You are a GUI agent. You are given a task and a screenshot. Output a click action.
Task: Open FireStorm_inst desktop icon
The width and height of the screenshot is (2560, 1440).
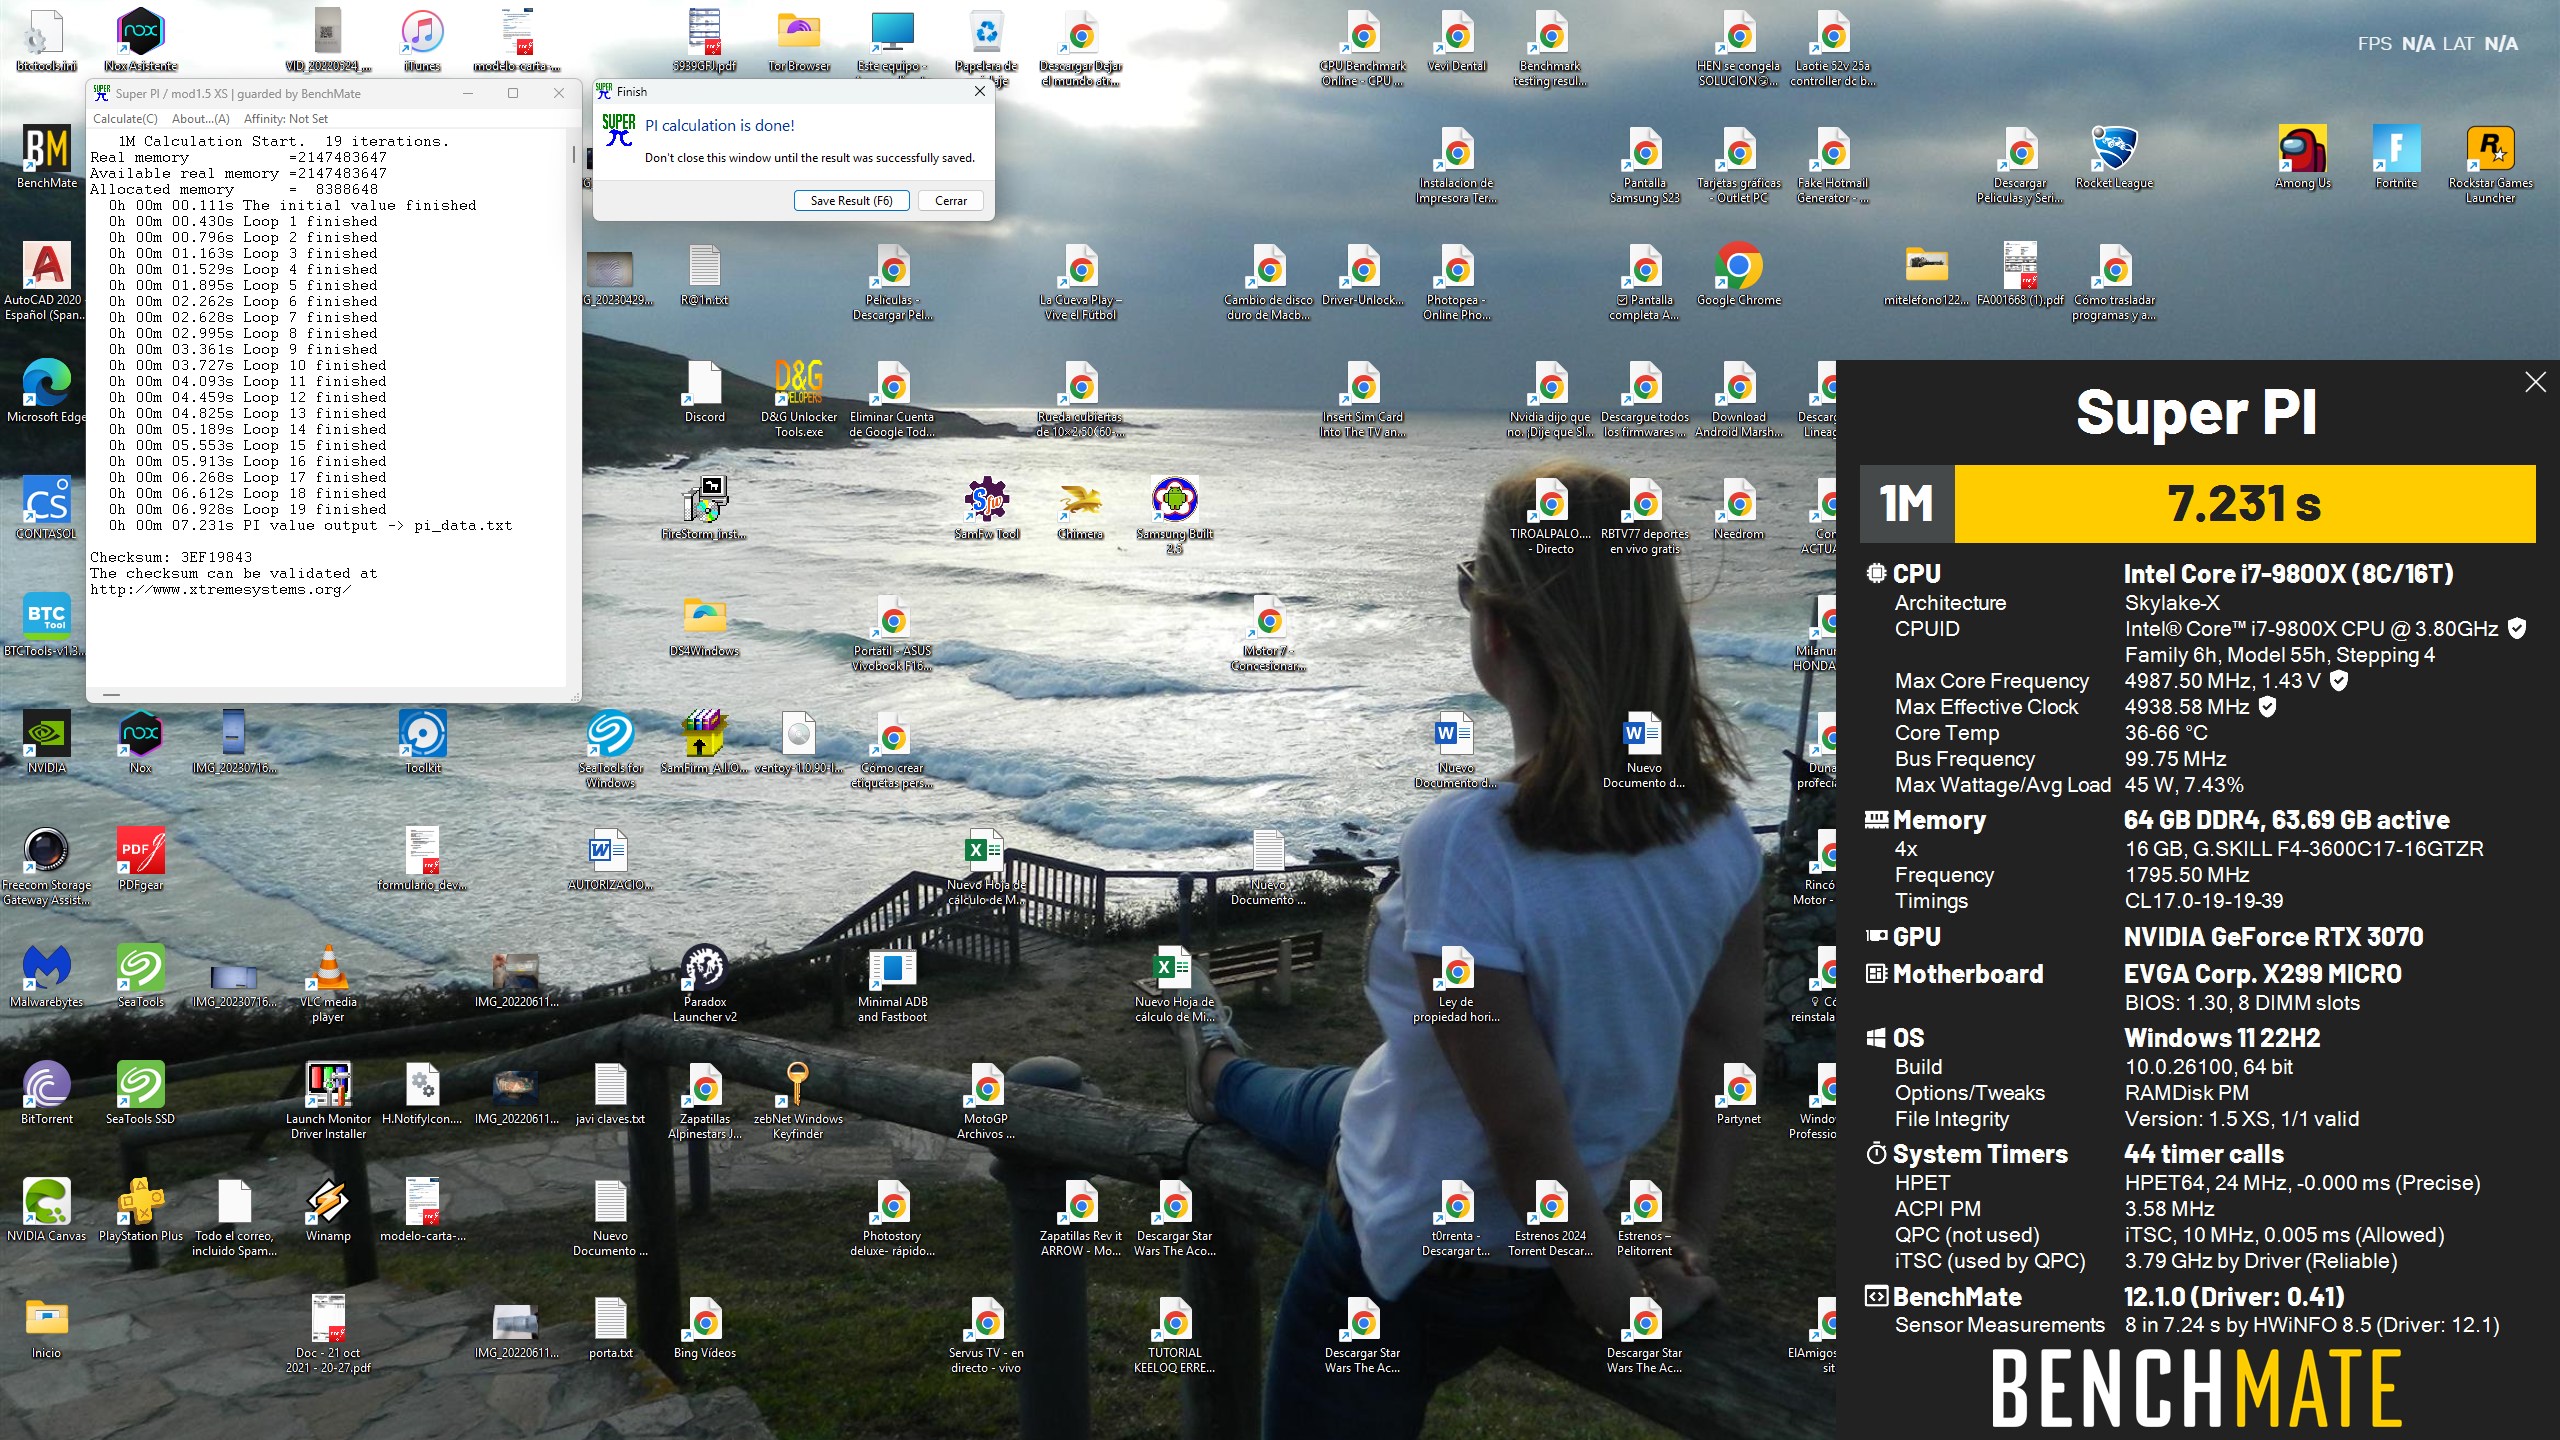(x=705, y=508)
